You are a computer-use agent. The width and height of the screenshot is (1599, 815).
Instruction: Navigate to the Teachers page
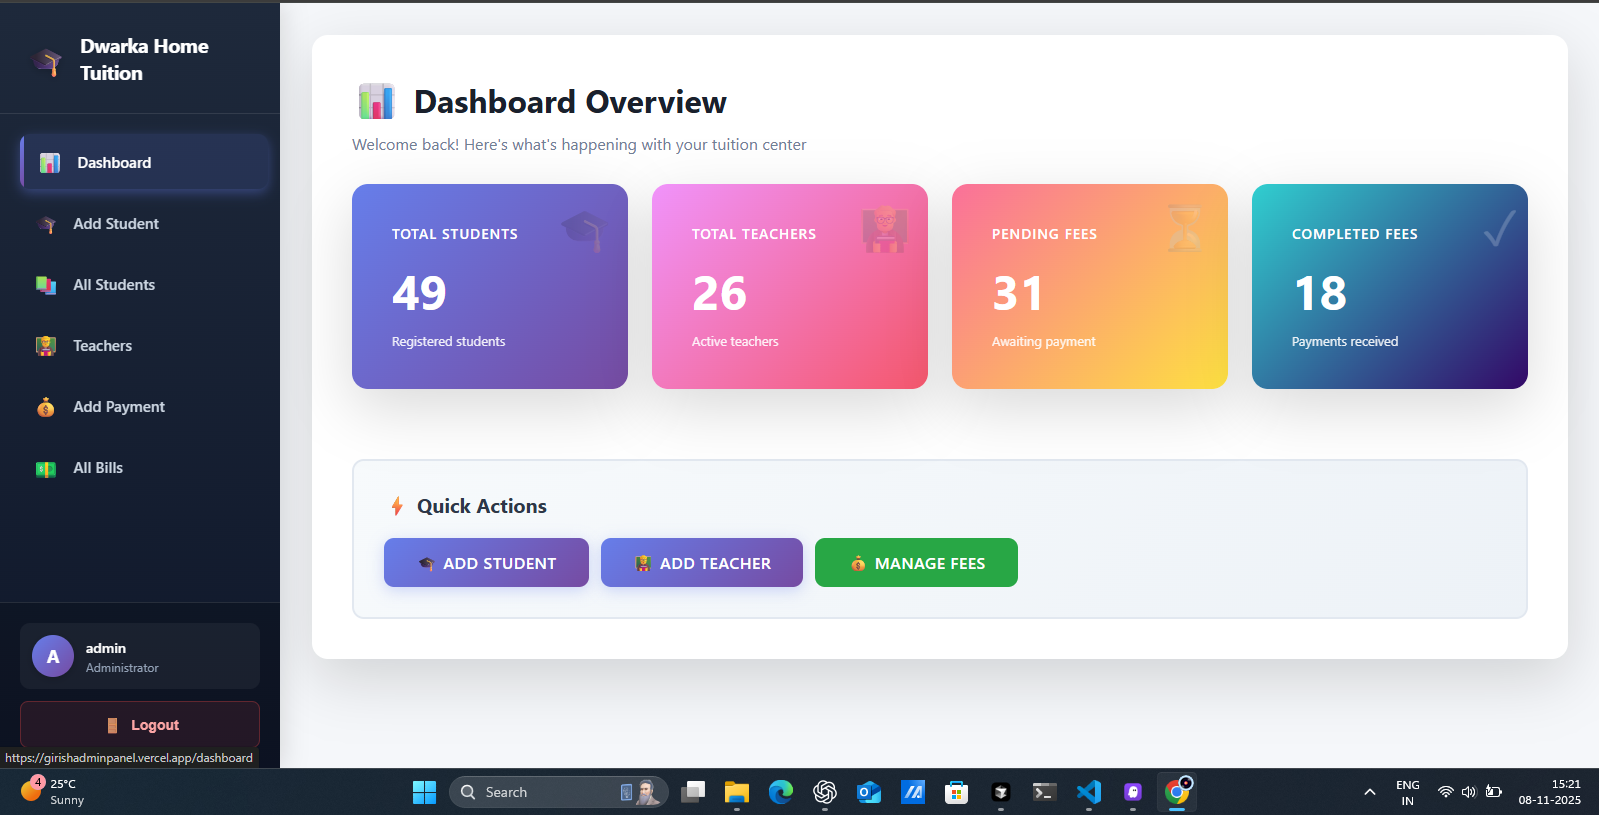[102, 346]
